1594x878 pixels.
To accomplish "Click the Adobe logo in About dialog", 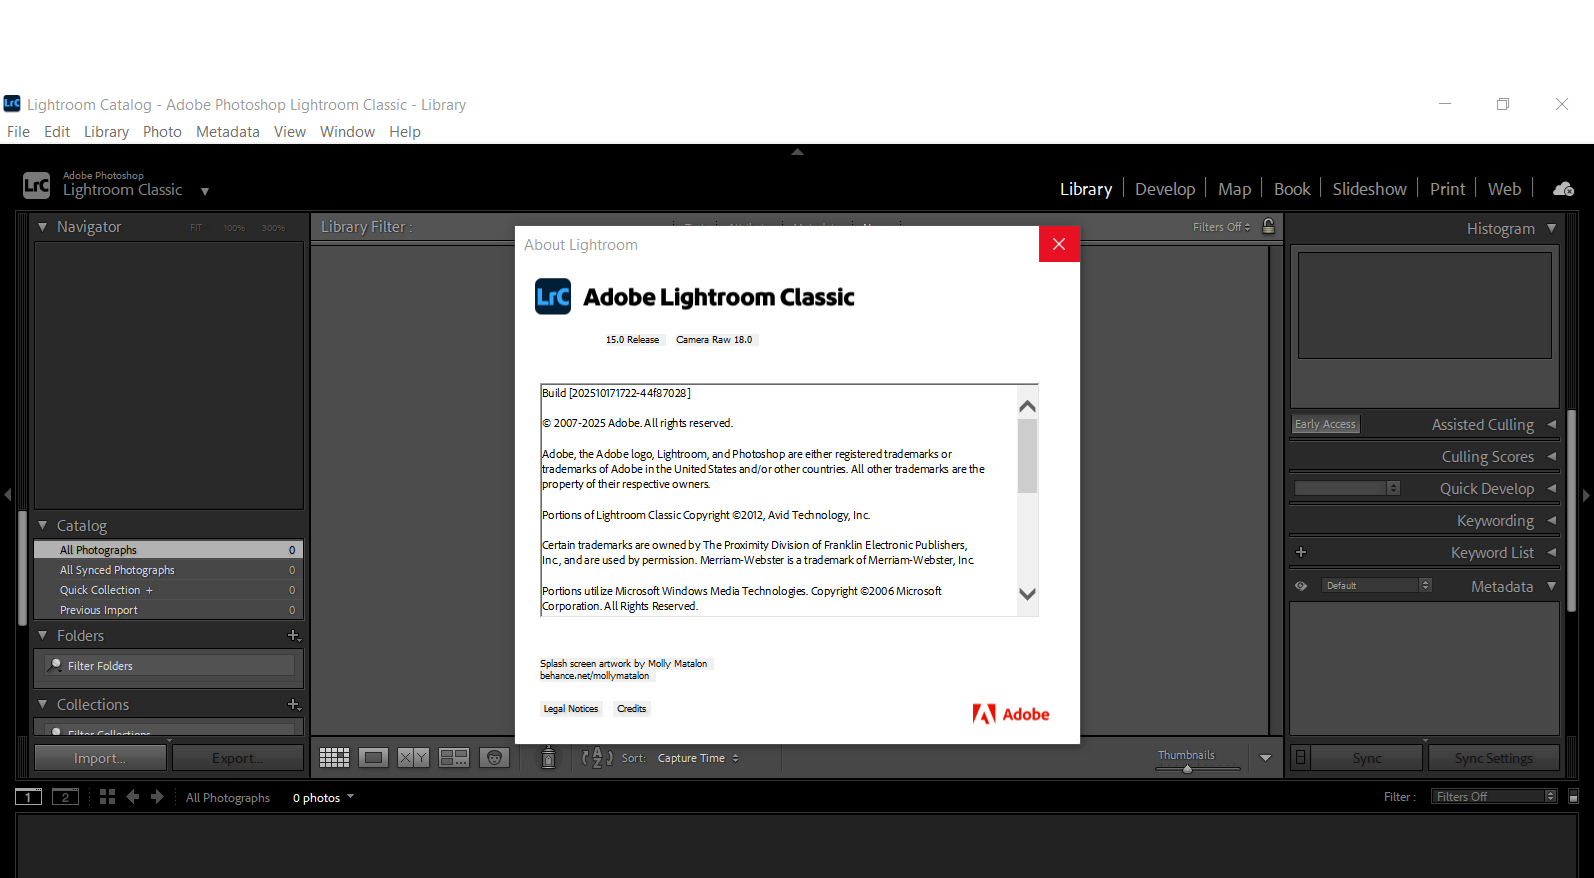I will click(x=1011, y=714).
